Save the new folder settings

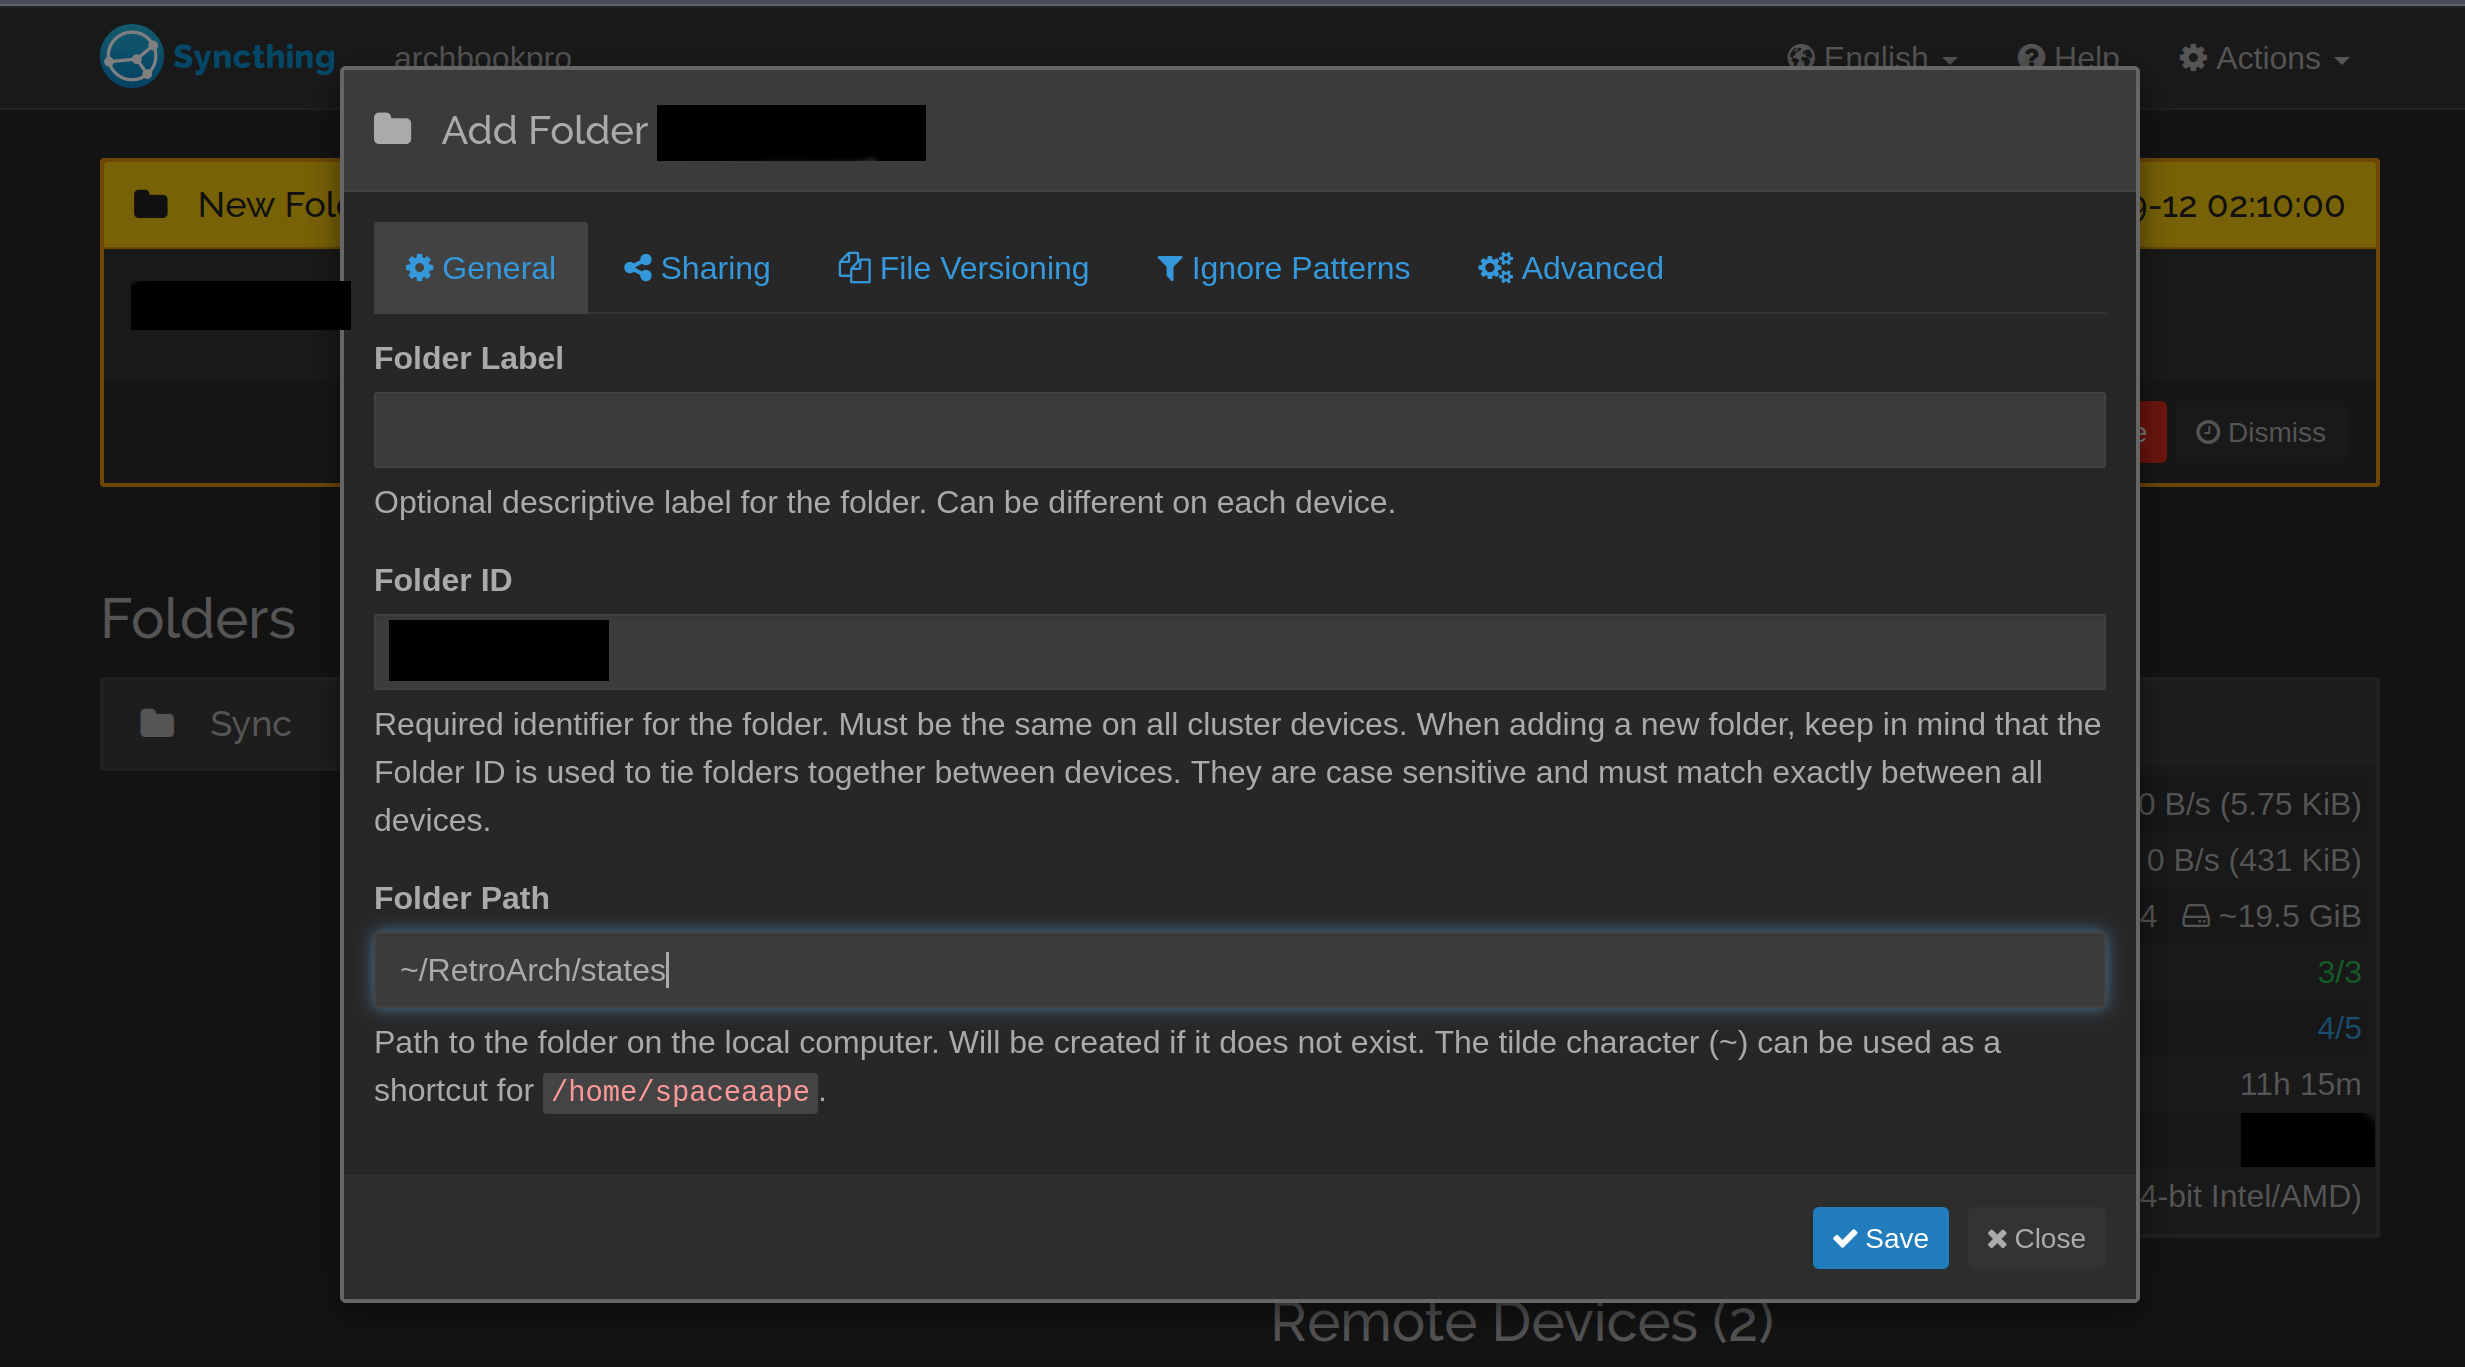coord(1880,1238)
